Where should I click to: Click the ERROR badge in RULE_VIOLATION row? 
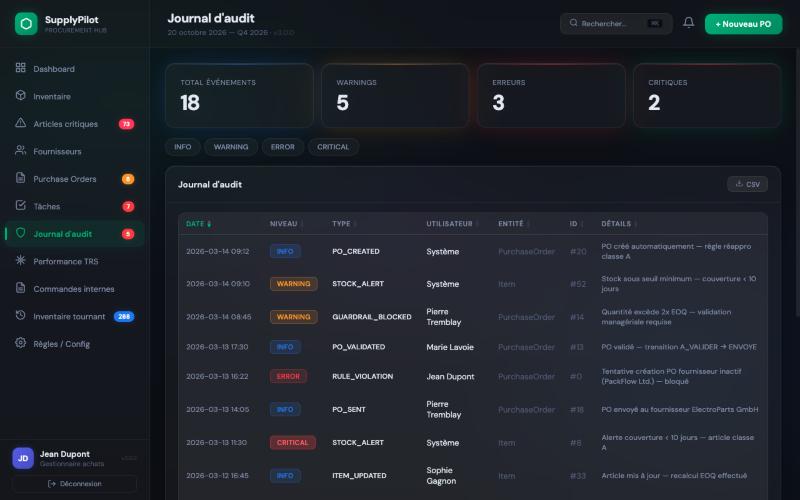coord(288,376)
